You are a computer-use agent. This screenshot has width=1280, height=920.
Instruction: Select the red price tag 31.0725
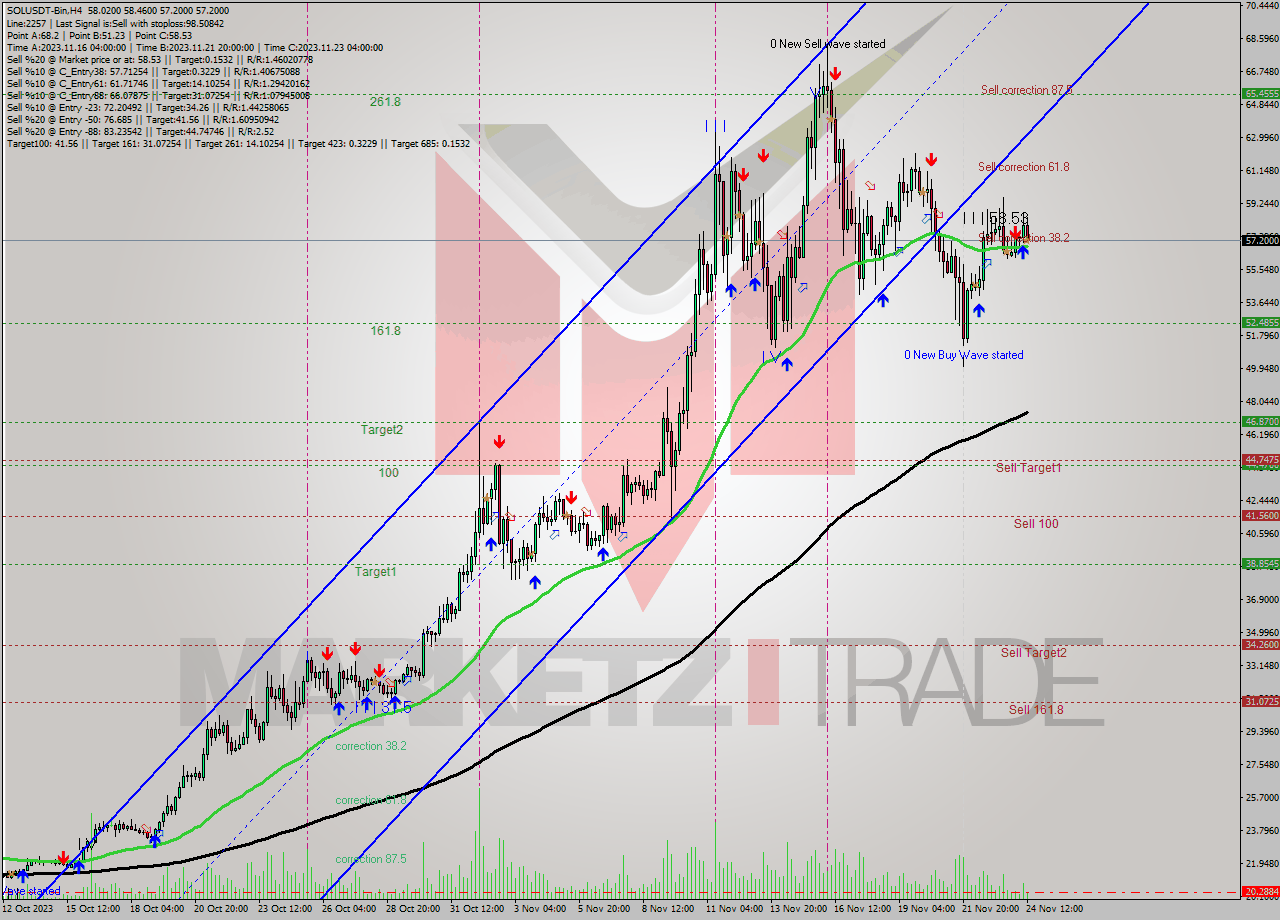pos(1260,701)
